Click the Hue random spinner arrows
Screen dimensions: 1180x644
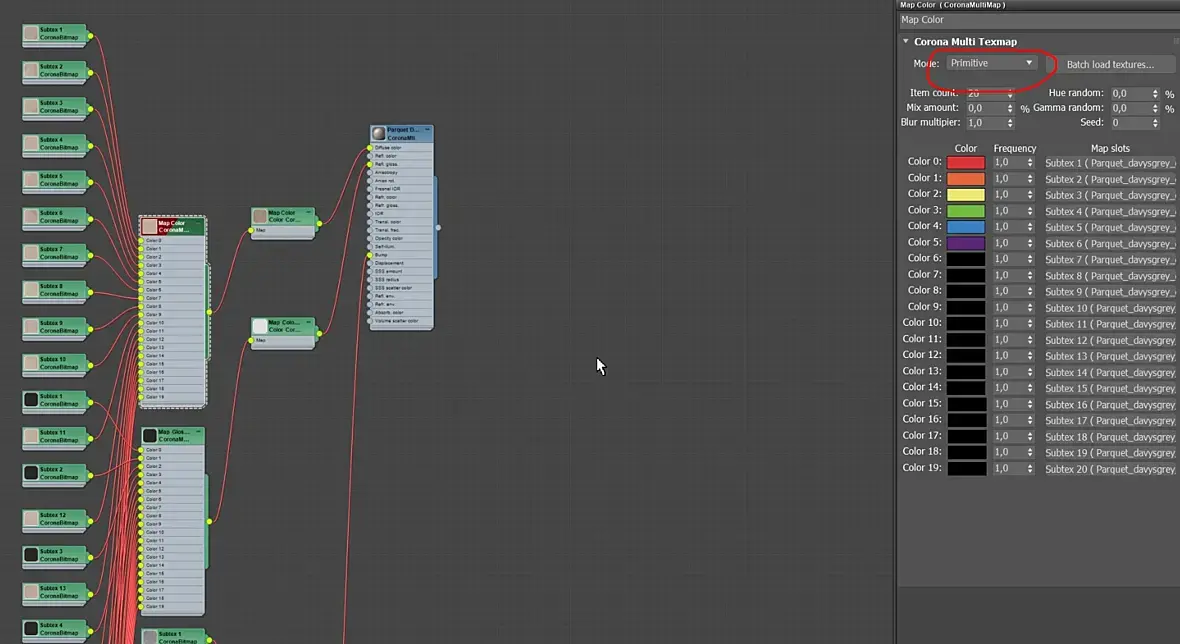pos(1155,93)
